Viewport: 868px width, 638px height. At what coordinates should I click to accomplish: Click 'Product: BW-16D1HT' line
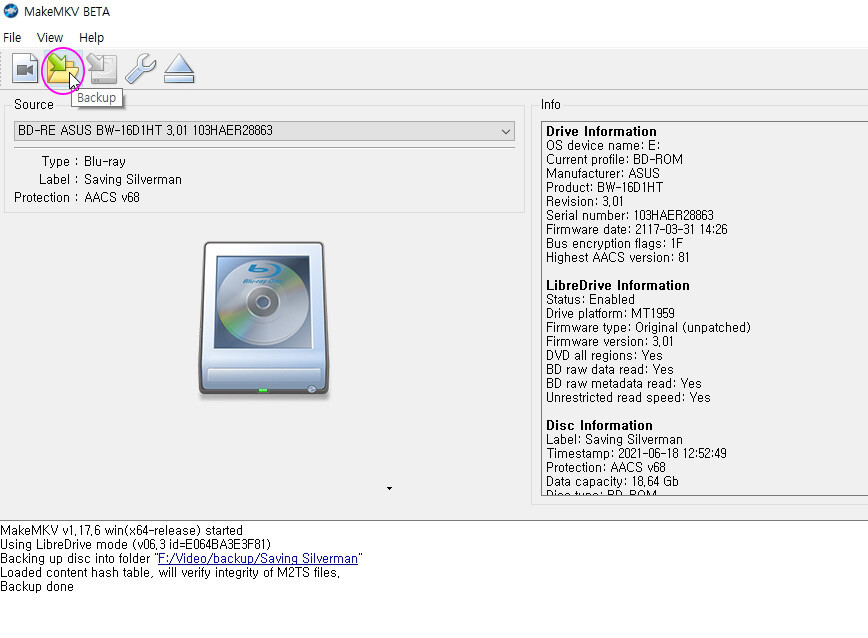pos(604,188)
